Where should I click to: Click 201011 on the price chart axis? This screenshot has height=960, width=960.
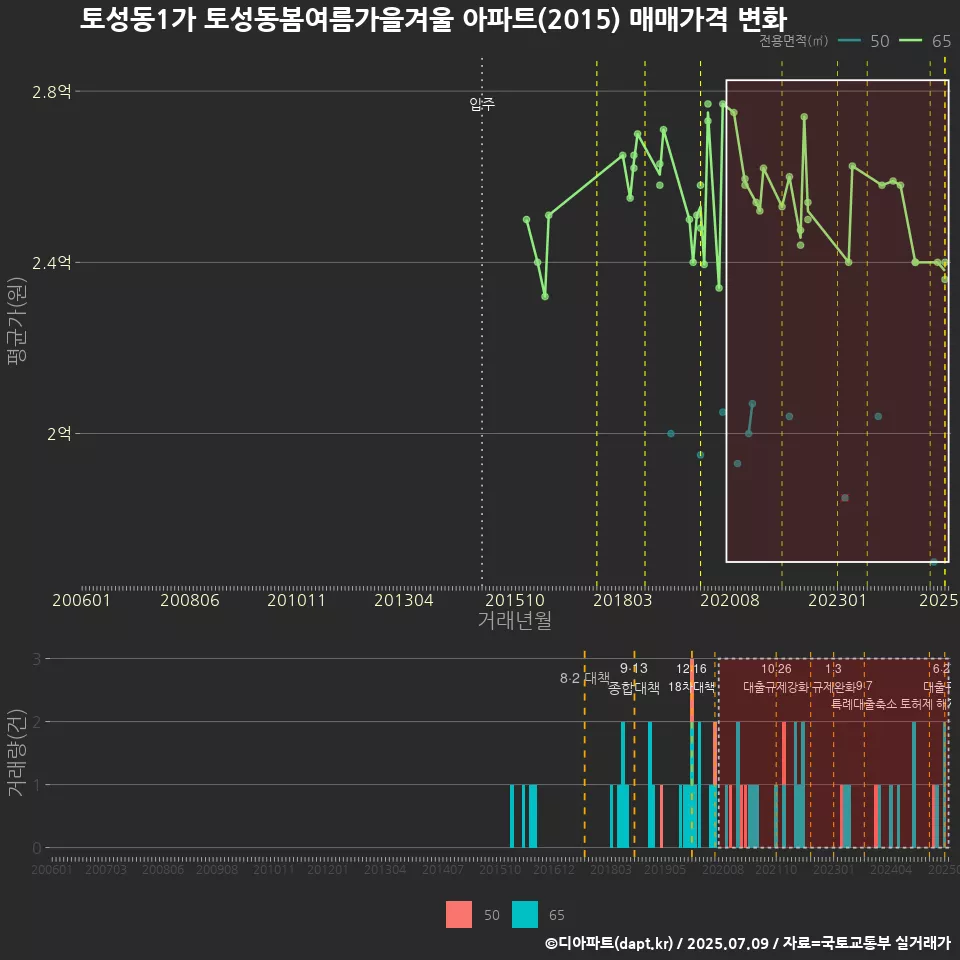(x=296, y=600)
